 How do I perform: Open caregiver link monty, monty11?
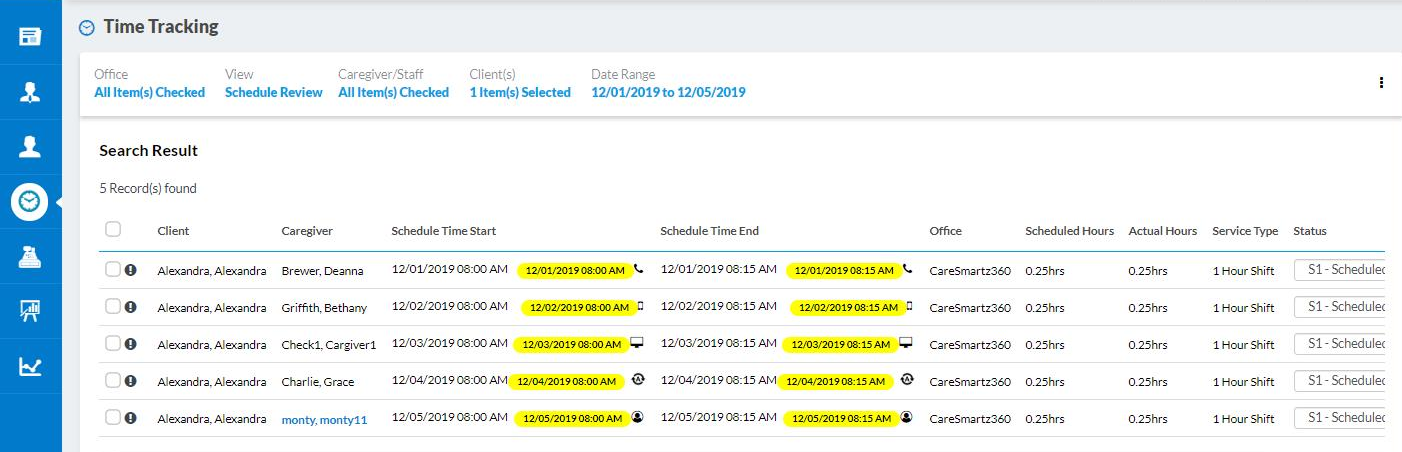point(324,420)
